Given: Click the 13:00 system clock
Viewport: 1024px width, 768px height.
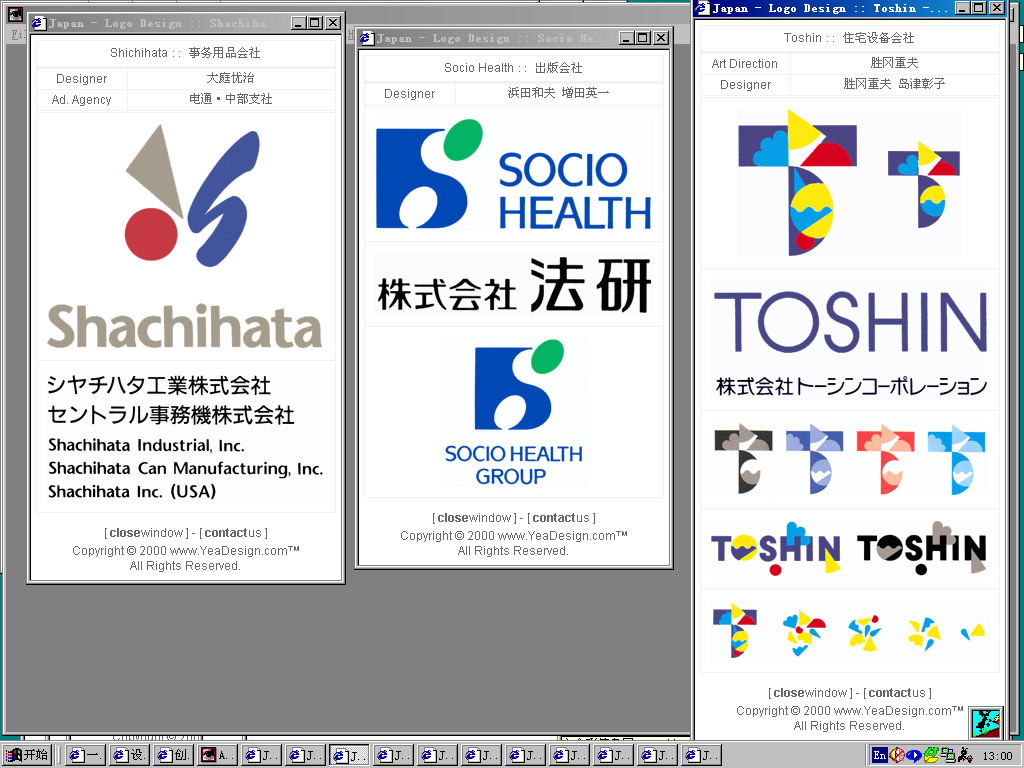Looking at the screenshot, I should tap(997, 756).
